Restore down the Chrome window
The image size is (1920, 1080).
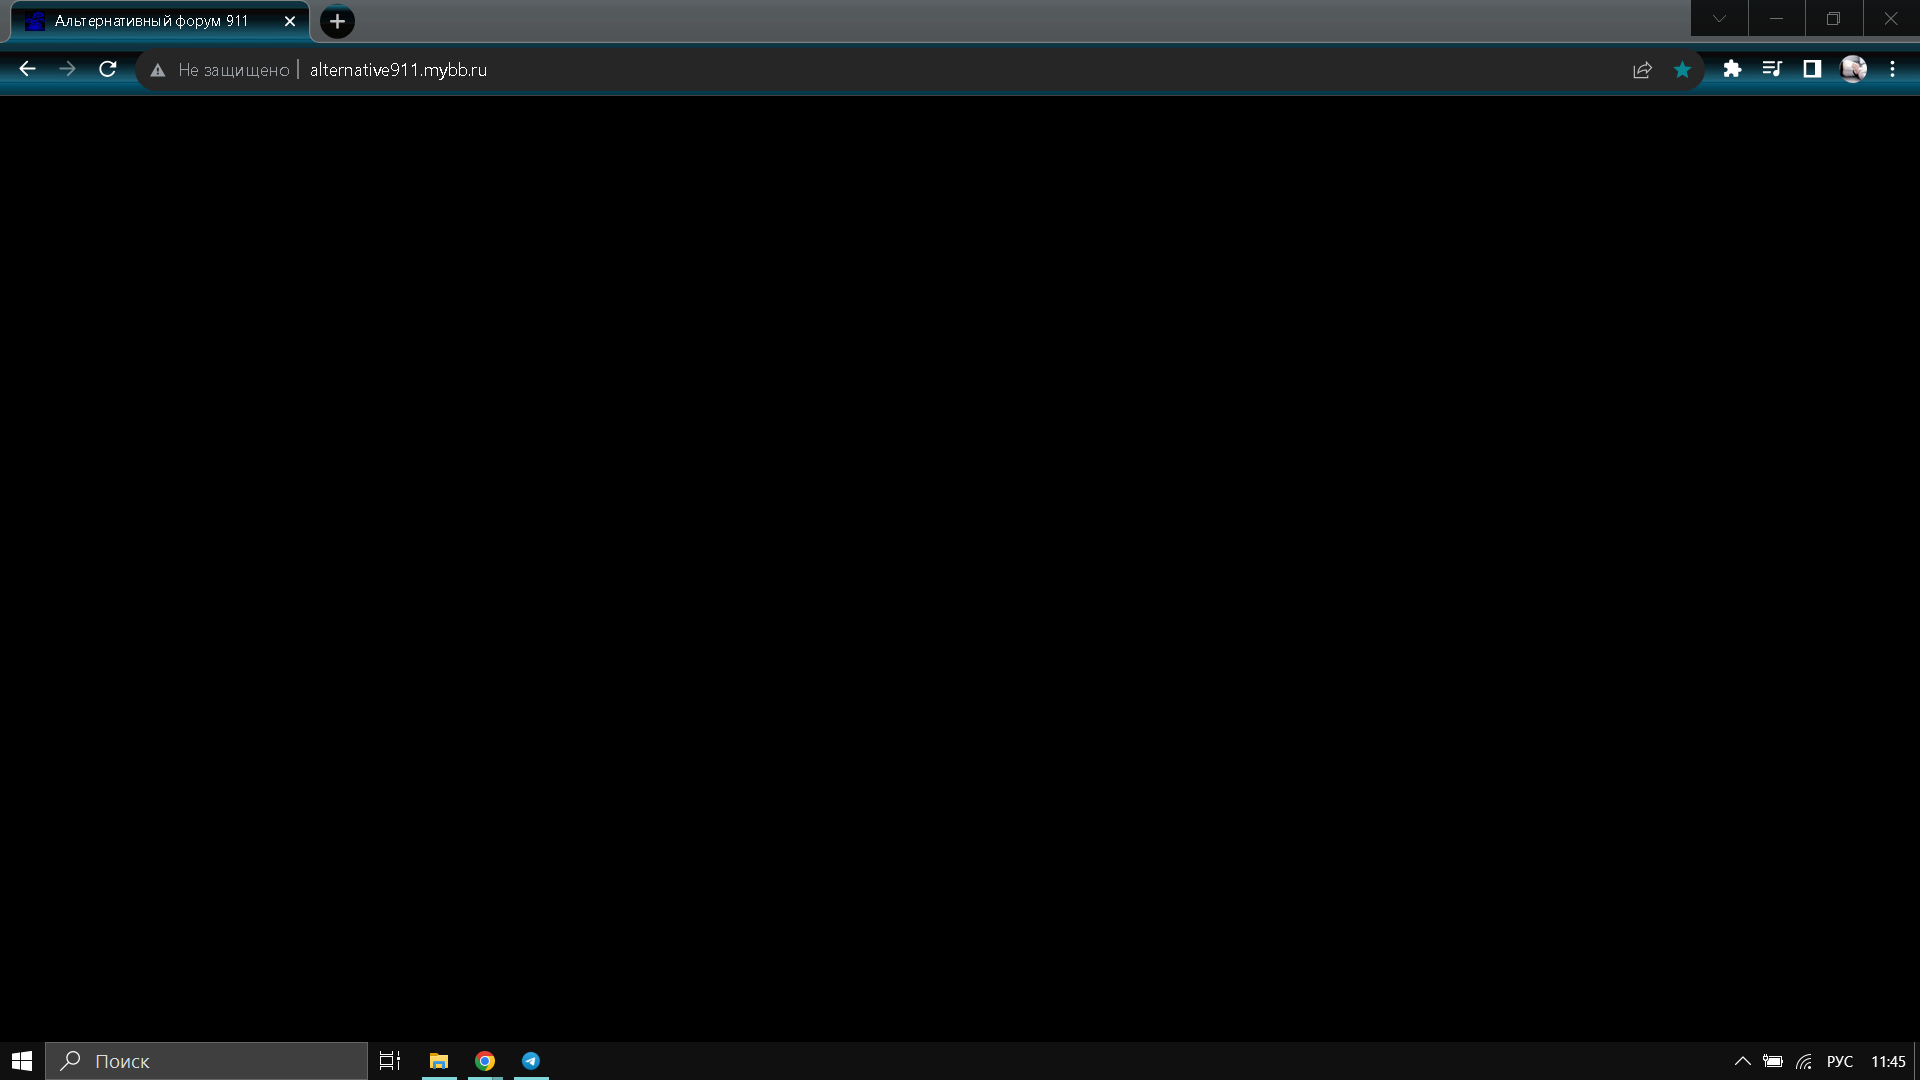coord(1833,18)
